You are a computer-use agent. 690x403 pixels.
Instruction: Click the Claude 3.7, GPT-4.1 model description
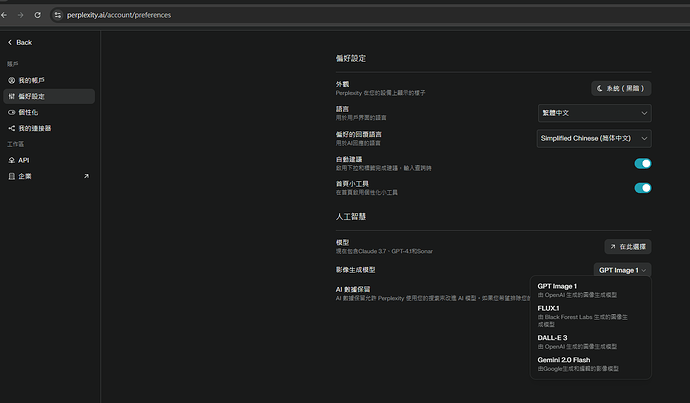384,251
